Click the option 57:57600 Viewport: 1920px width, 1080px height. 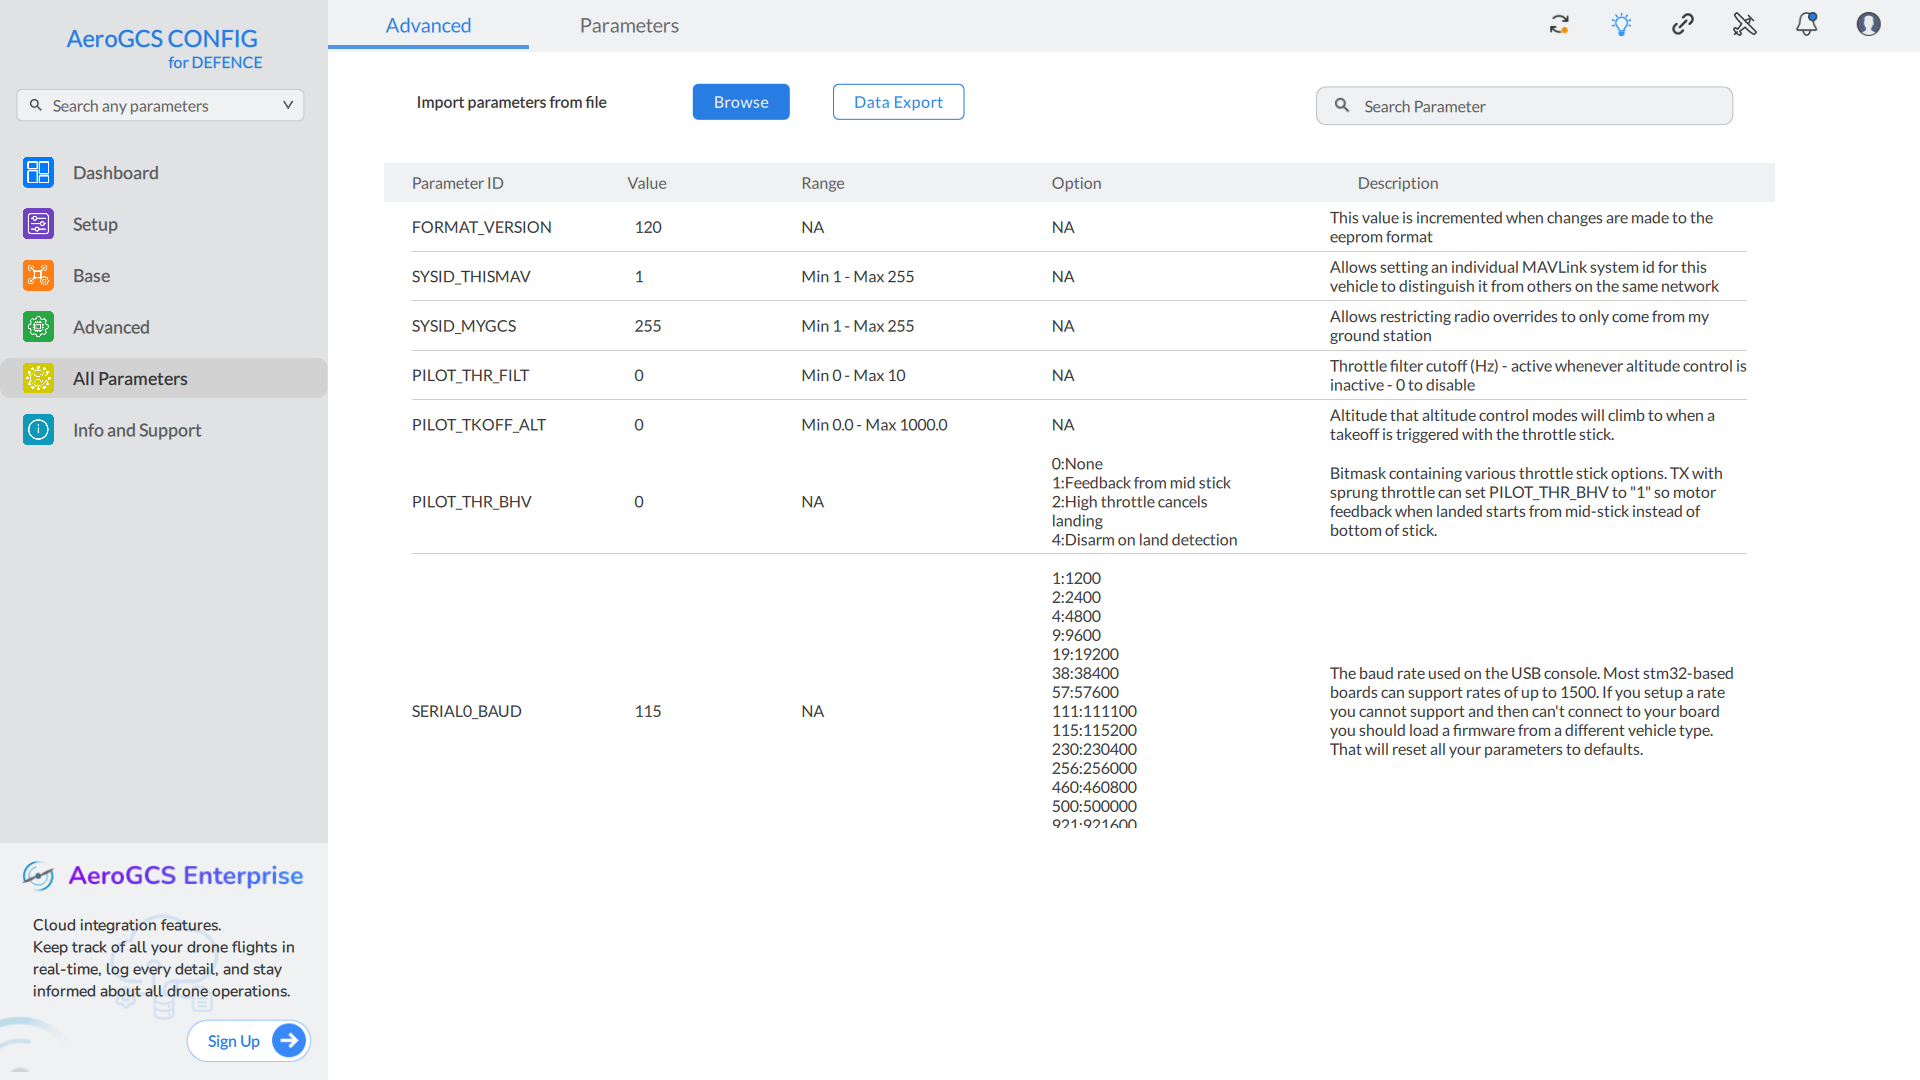[1085, 692]
